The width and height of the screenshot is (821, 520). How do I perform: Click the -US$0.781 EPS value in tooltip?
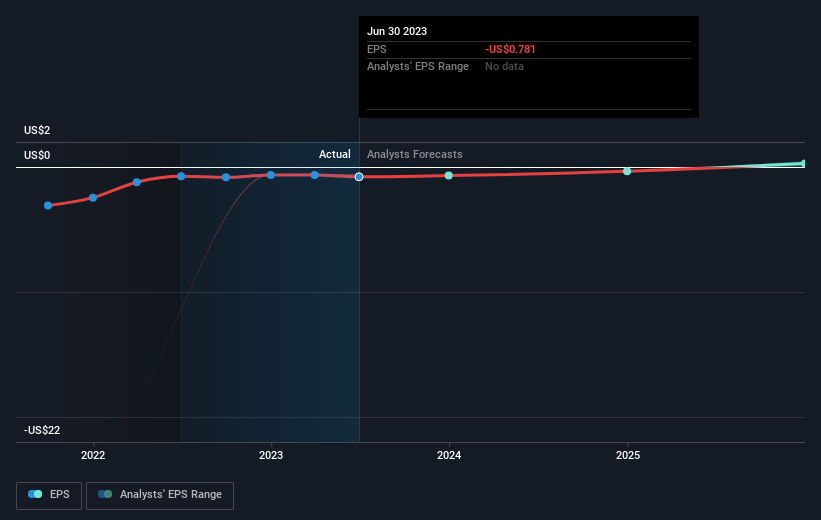coord(510,49)
